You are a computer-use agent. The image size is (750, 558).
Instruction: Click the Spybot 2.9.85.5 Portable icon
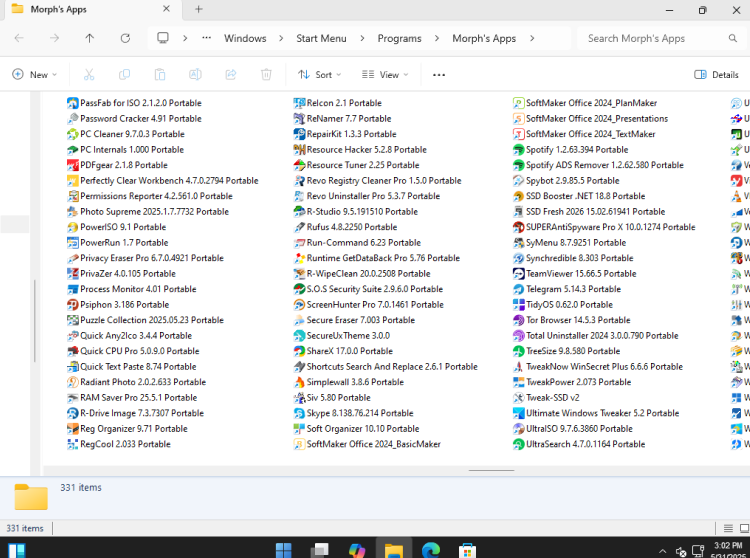[518, 181]
